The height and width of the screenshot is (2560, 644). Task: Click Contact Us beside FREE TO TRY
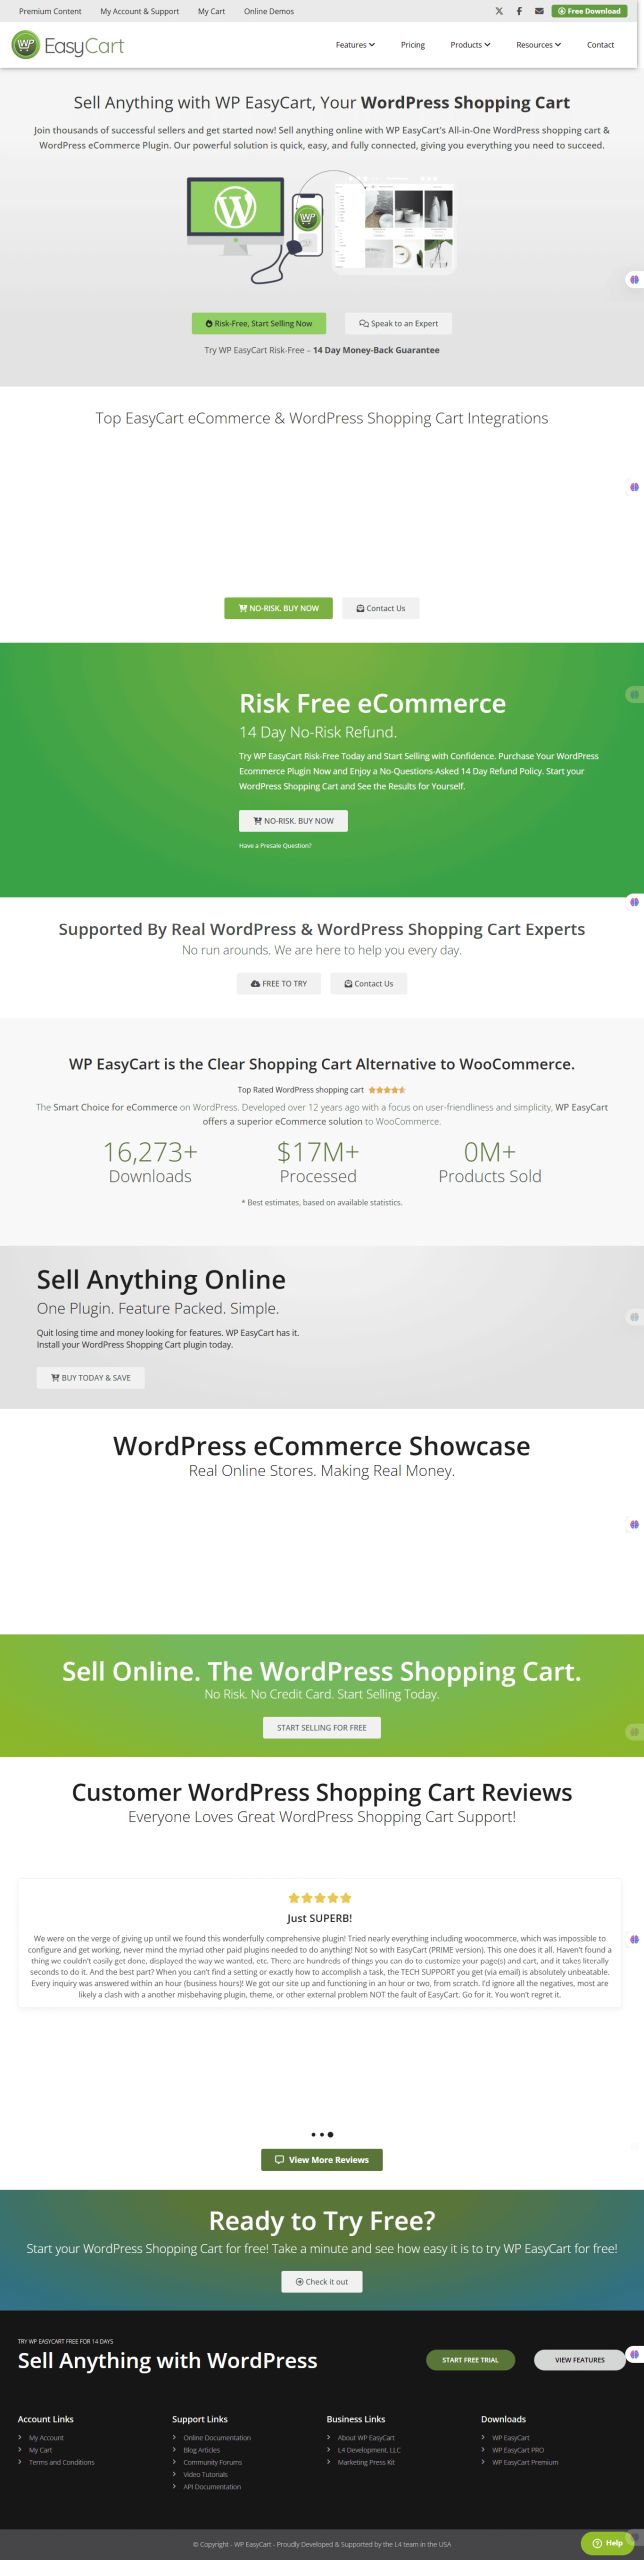[x=369, y=984]
